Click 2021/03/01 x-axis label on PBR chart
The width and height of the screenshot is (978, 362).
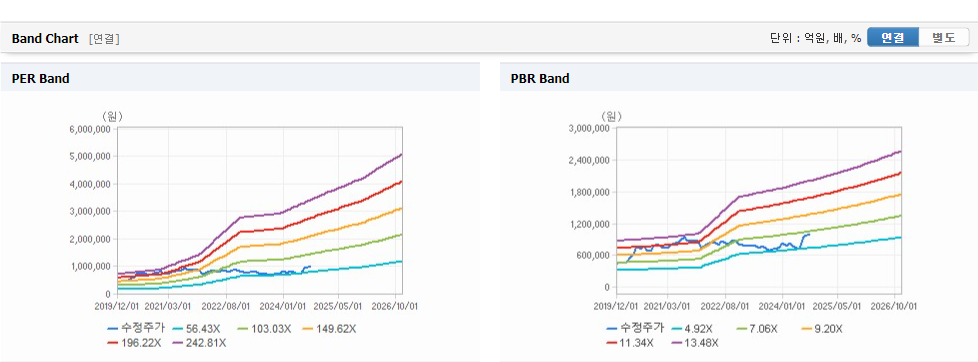[x=667, y=306]
